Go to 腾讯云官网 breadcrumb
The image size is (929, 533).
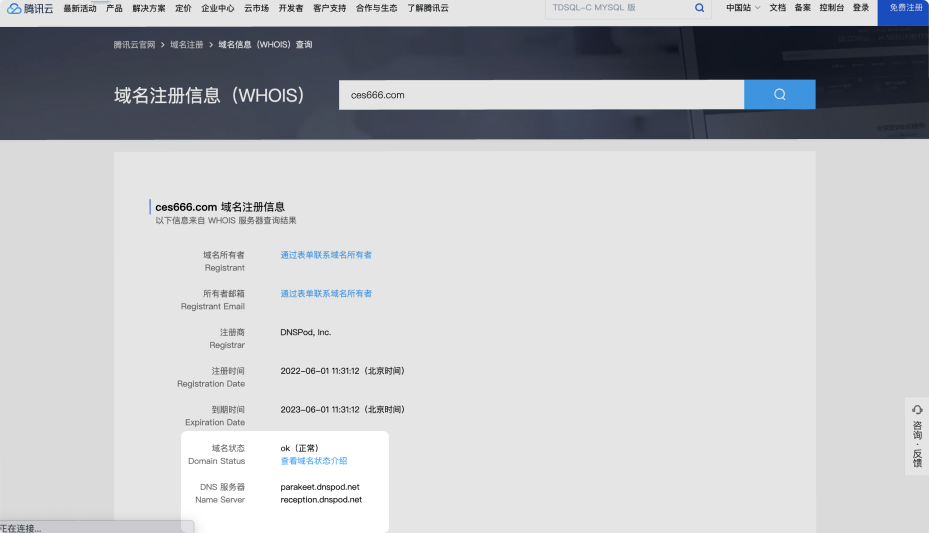134,44
